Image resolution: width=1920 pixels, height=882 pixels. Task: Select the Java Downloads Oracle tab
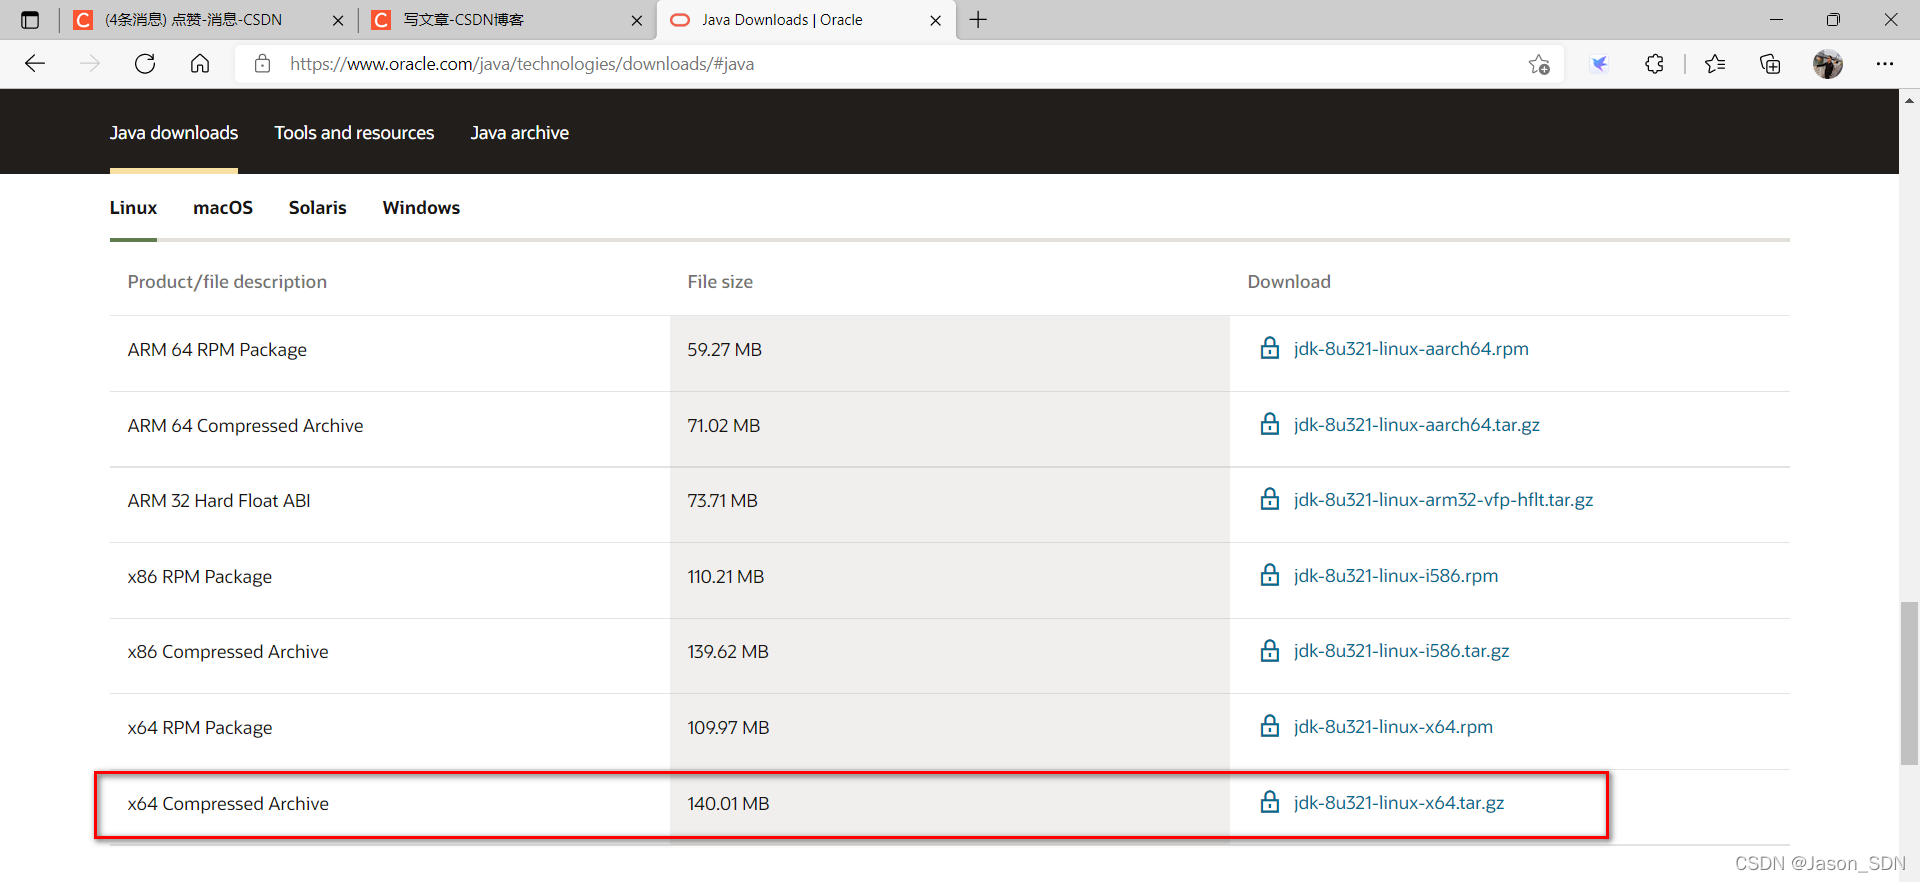pos(805,20)
